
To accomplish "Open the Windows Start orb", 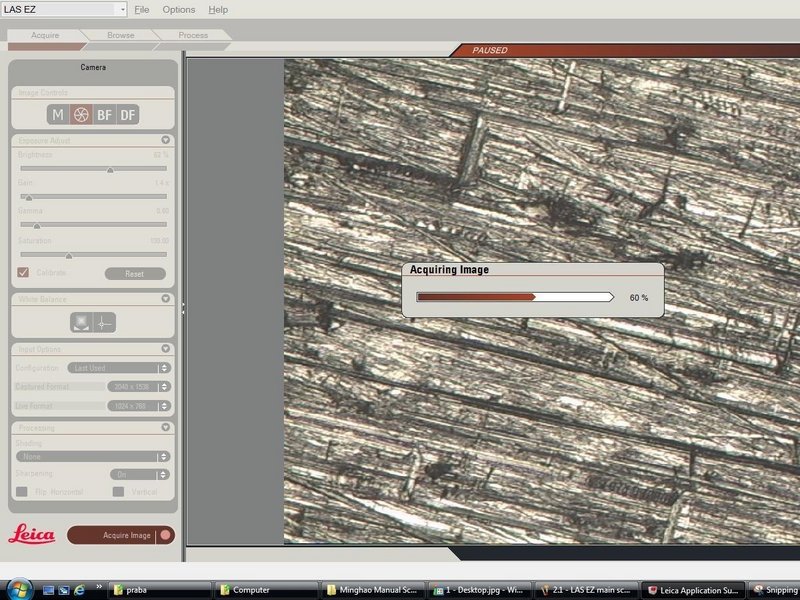I will (x=19, y=590).
